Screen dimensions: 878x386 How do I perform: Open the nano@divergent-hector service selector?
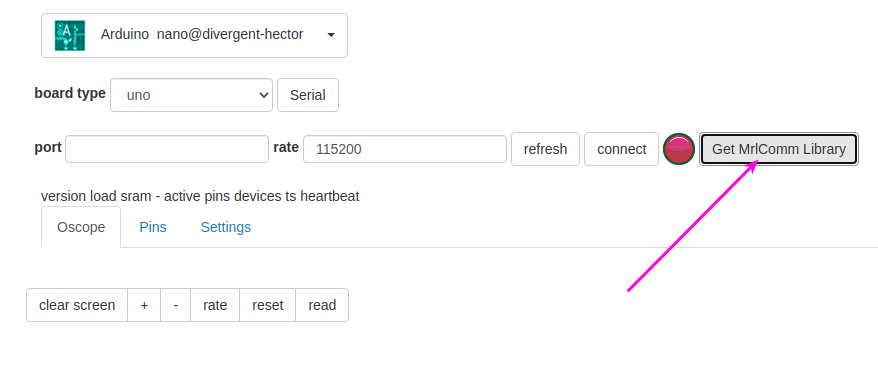coord(194,35)
